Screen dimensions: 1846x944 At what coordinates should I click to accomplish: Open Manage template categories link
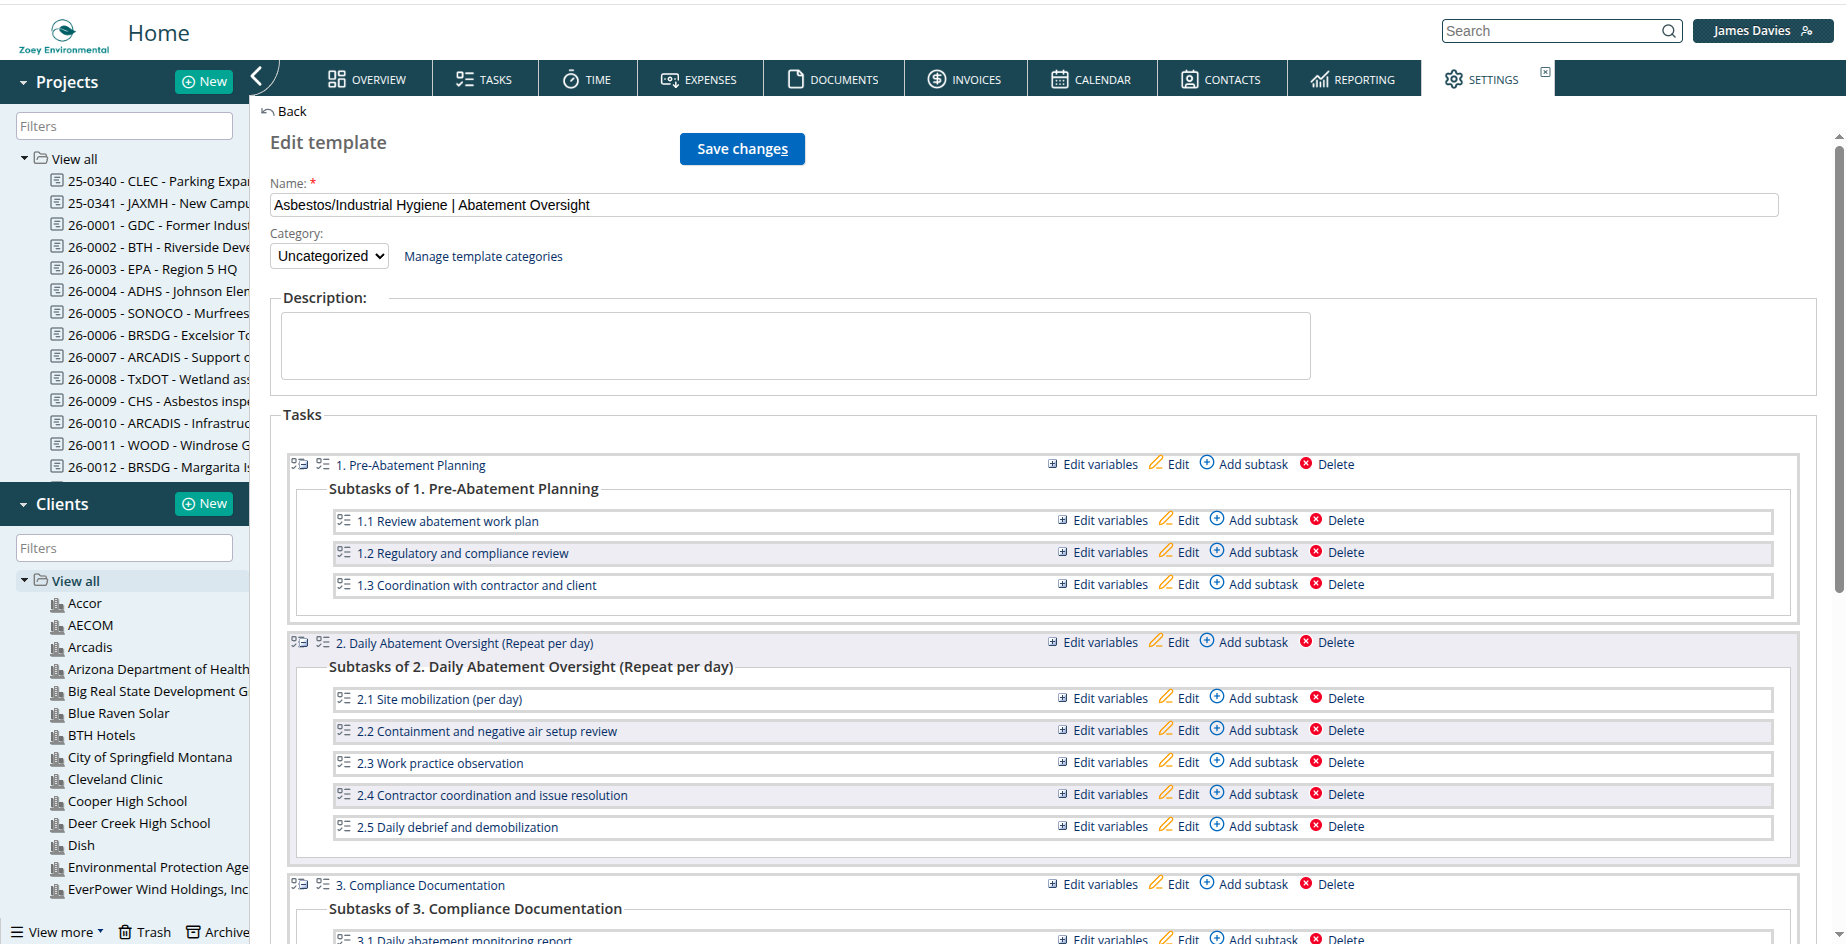tap(483, 257)
